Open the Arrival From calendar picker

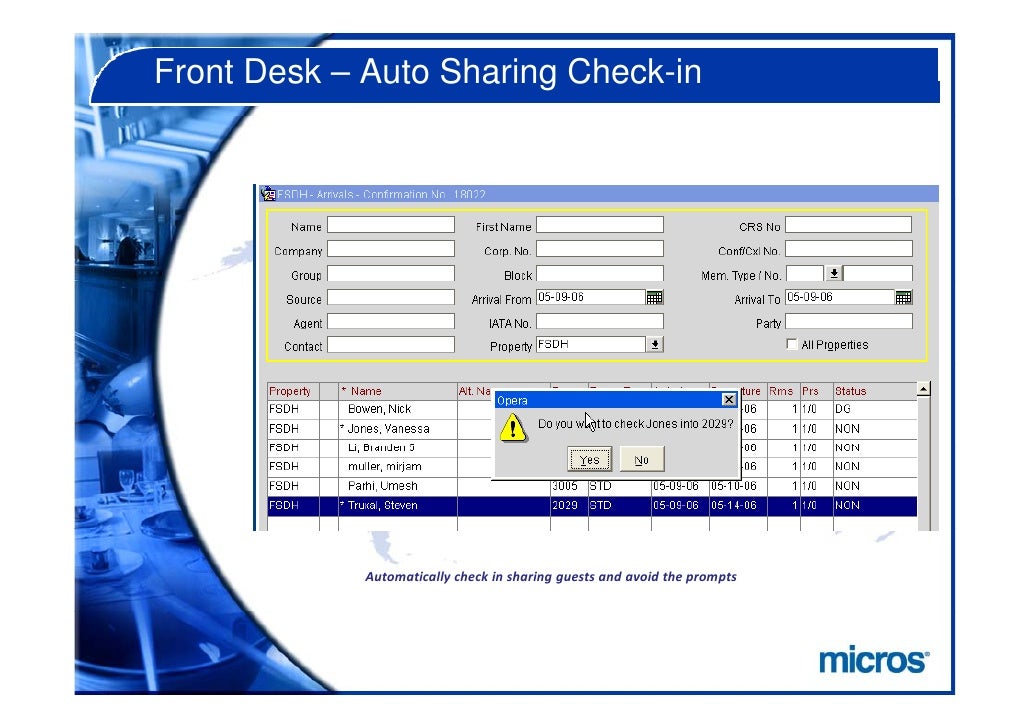(x=654, y=298)
